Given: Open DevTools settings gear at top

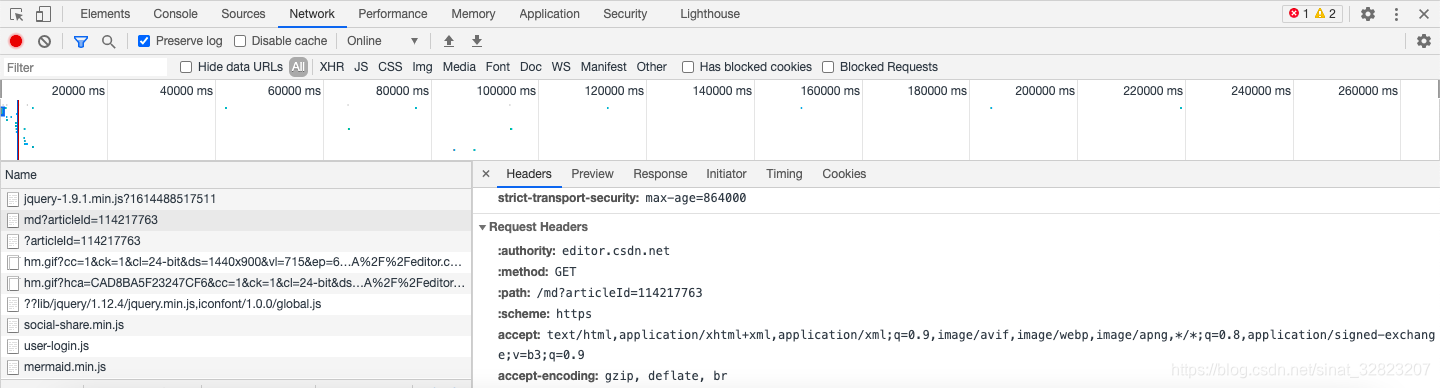Looking at the screenshot, I should tap(1368, 14).
